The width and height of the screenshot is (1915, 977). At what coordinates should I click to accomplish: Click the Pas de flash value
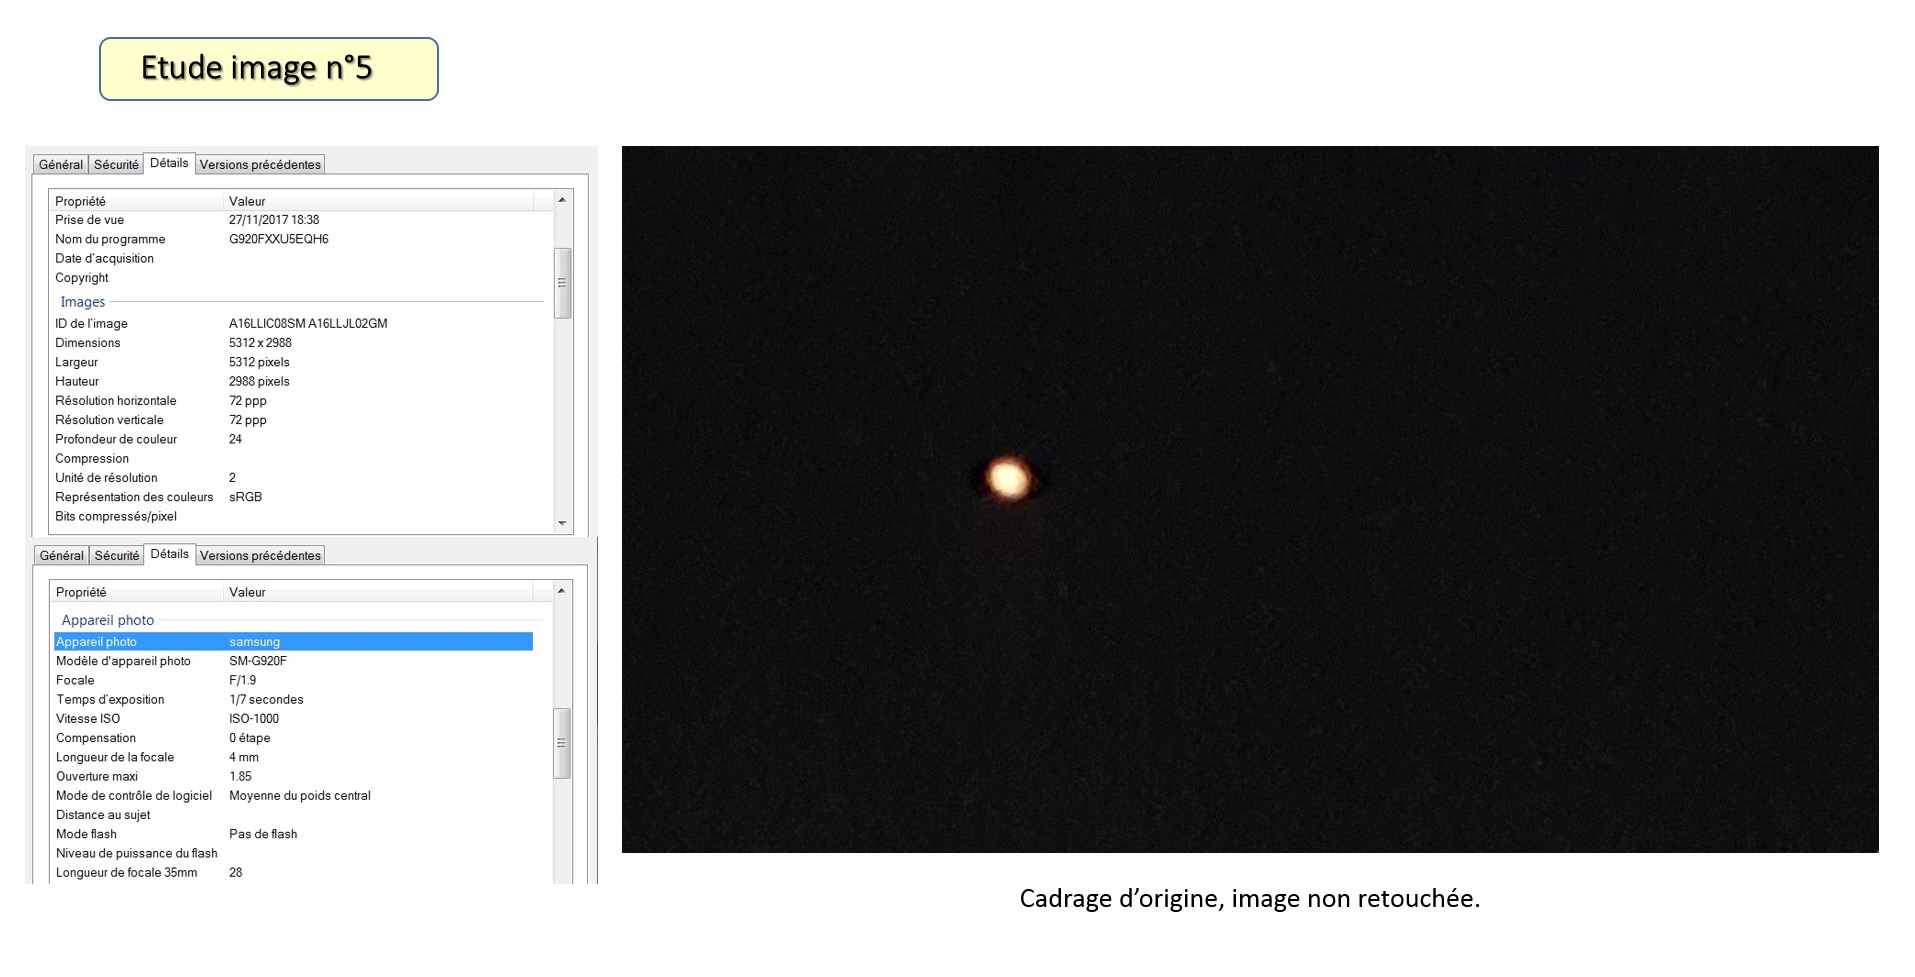263,834
